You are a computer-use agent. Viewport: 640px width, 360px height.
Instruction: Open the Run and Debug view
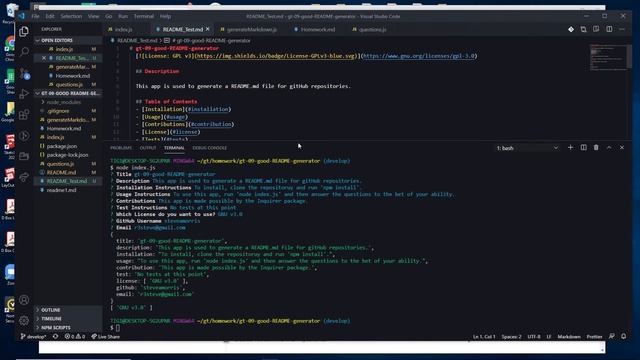pos(24,94)
